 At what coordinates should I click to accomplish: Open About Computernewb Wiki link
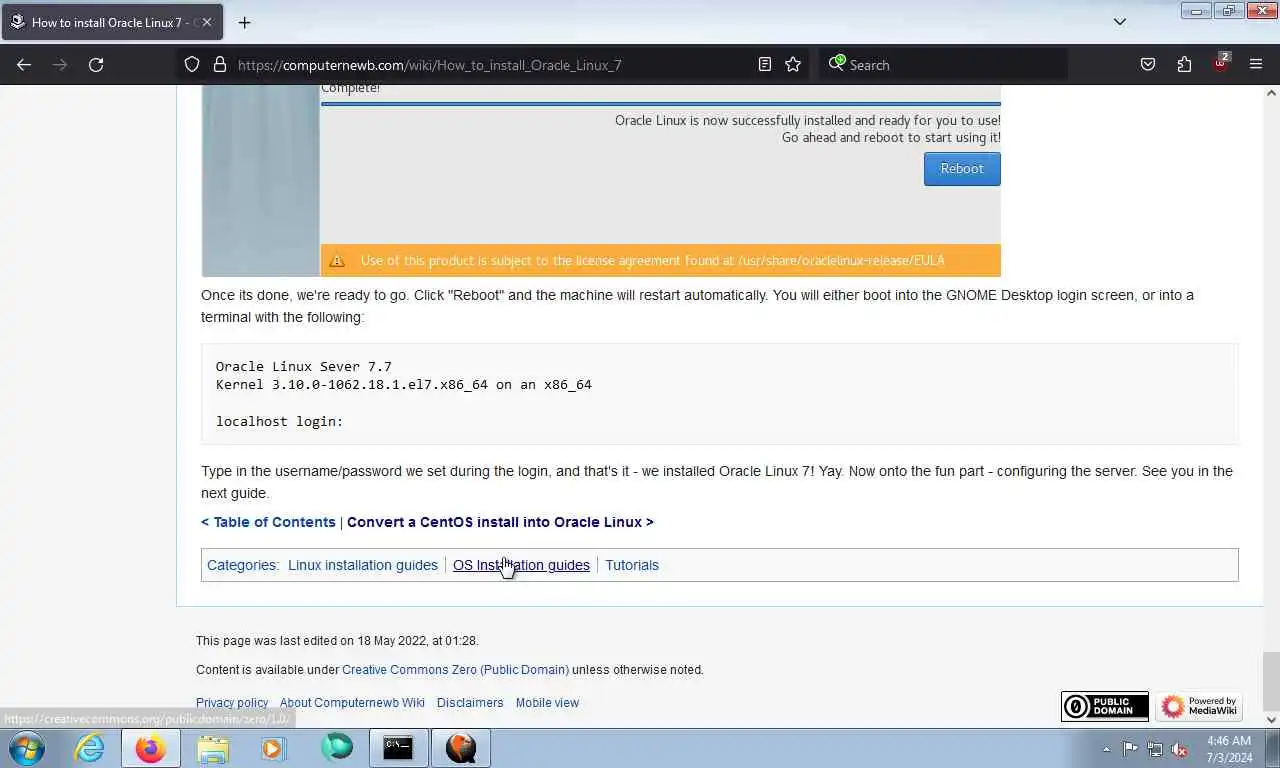352,703
